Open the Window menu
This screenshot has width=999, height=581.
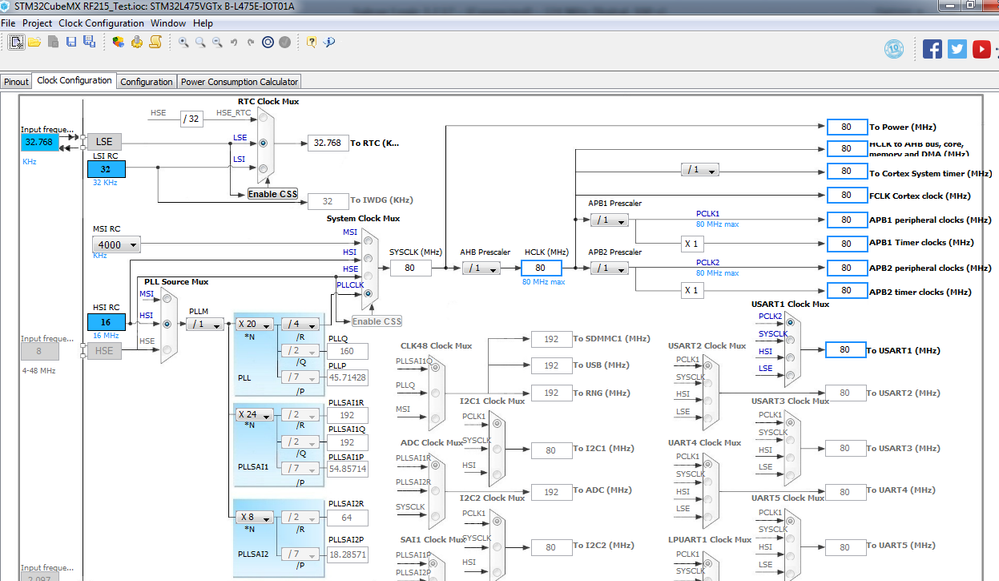click(x=168, y=23)
